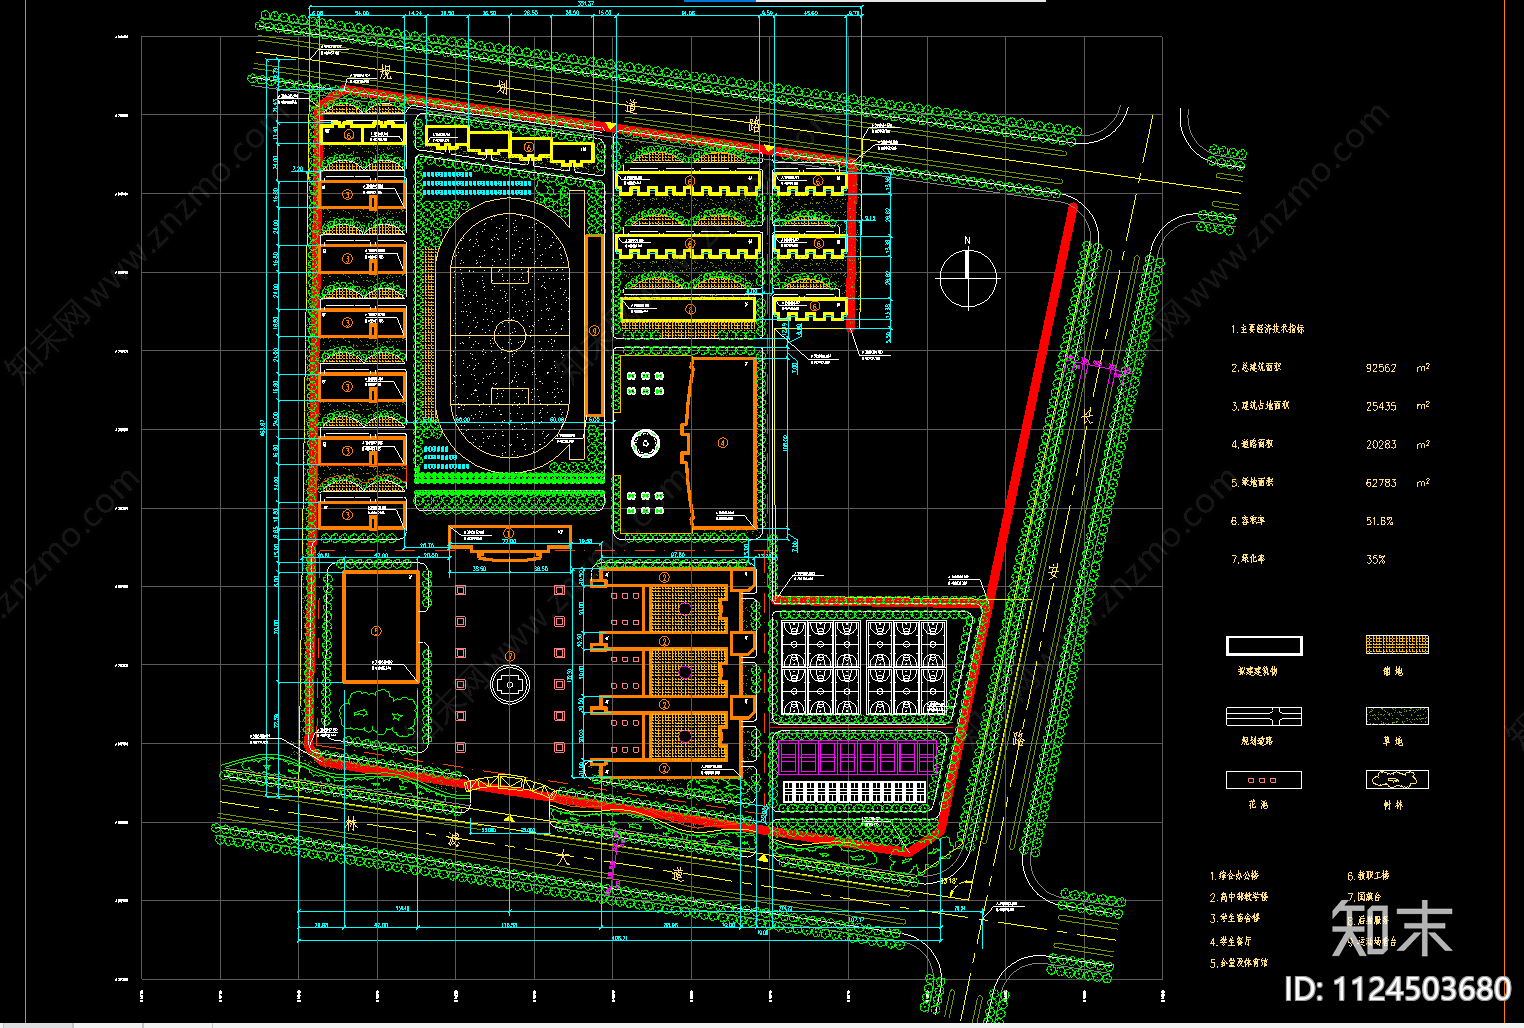Viewport: 1524px width, 1028px height.
Task: Click the round feature west of building 4
Action: click(645, 443)
